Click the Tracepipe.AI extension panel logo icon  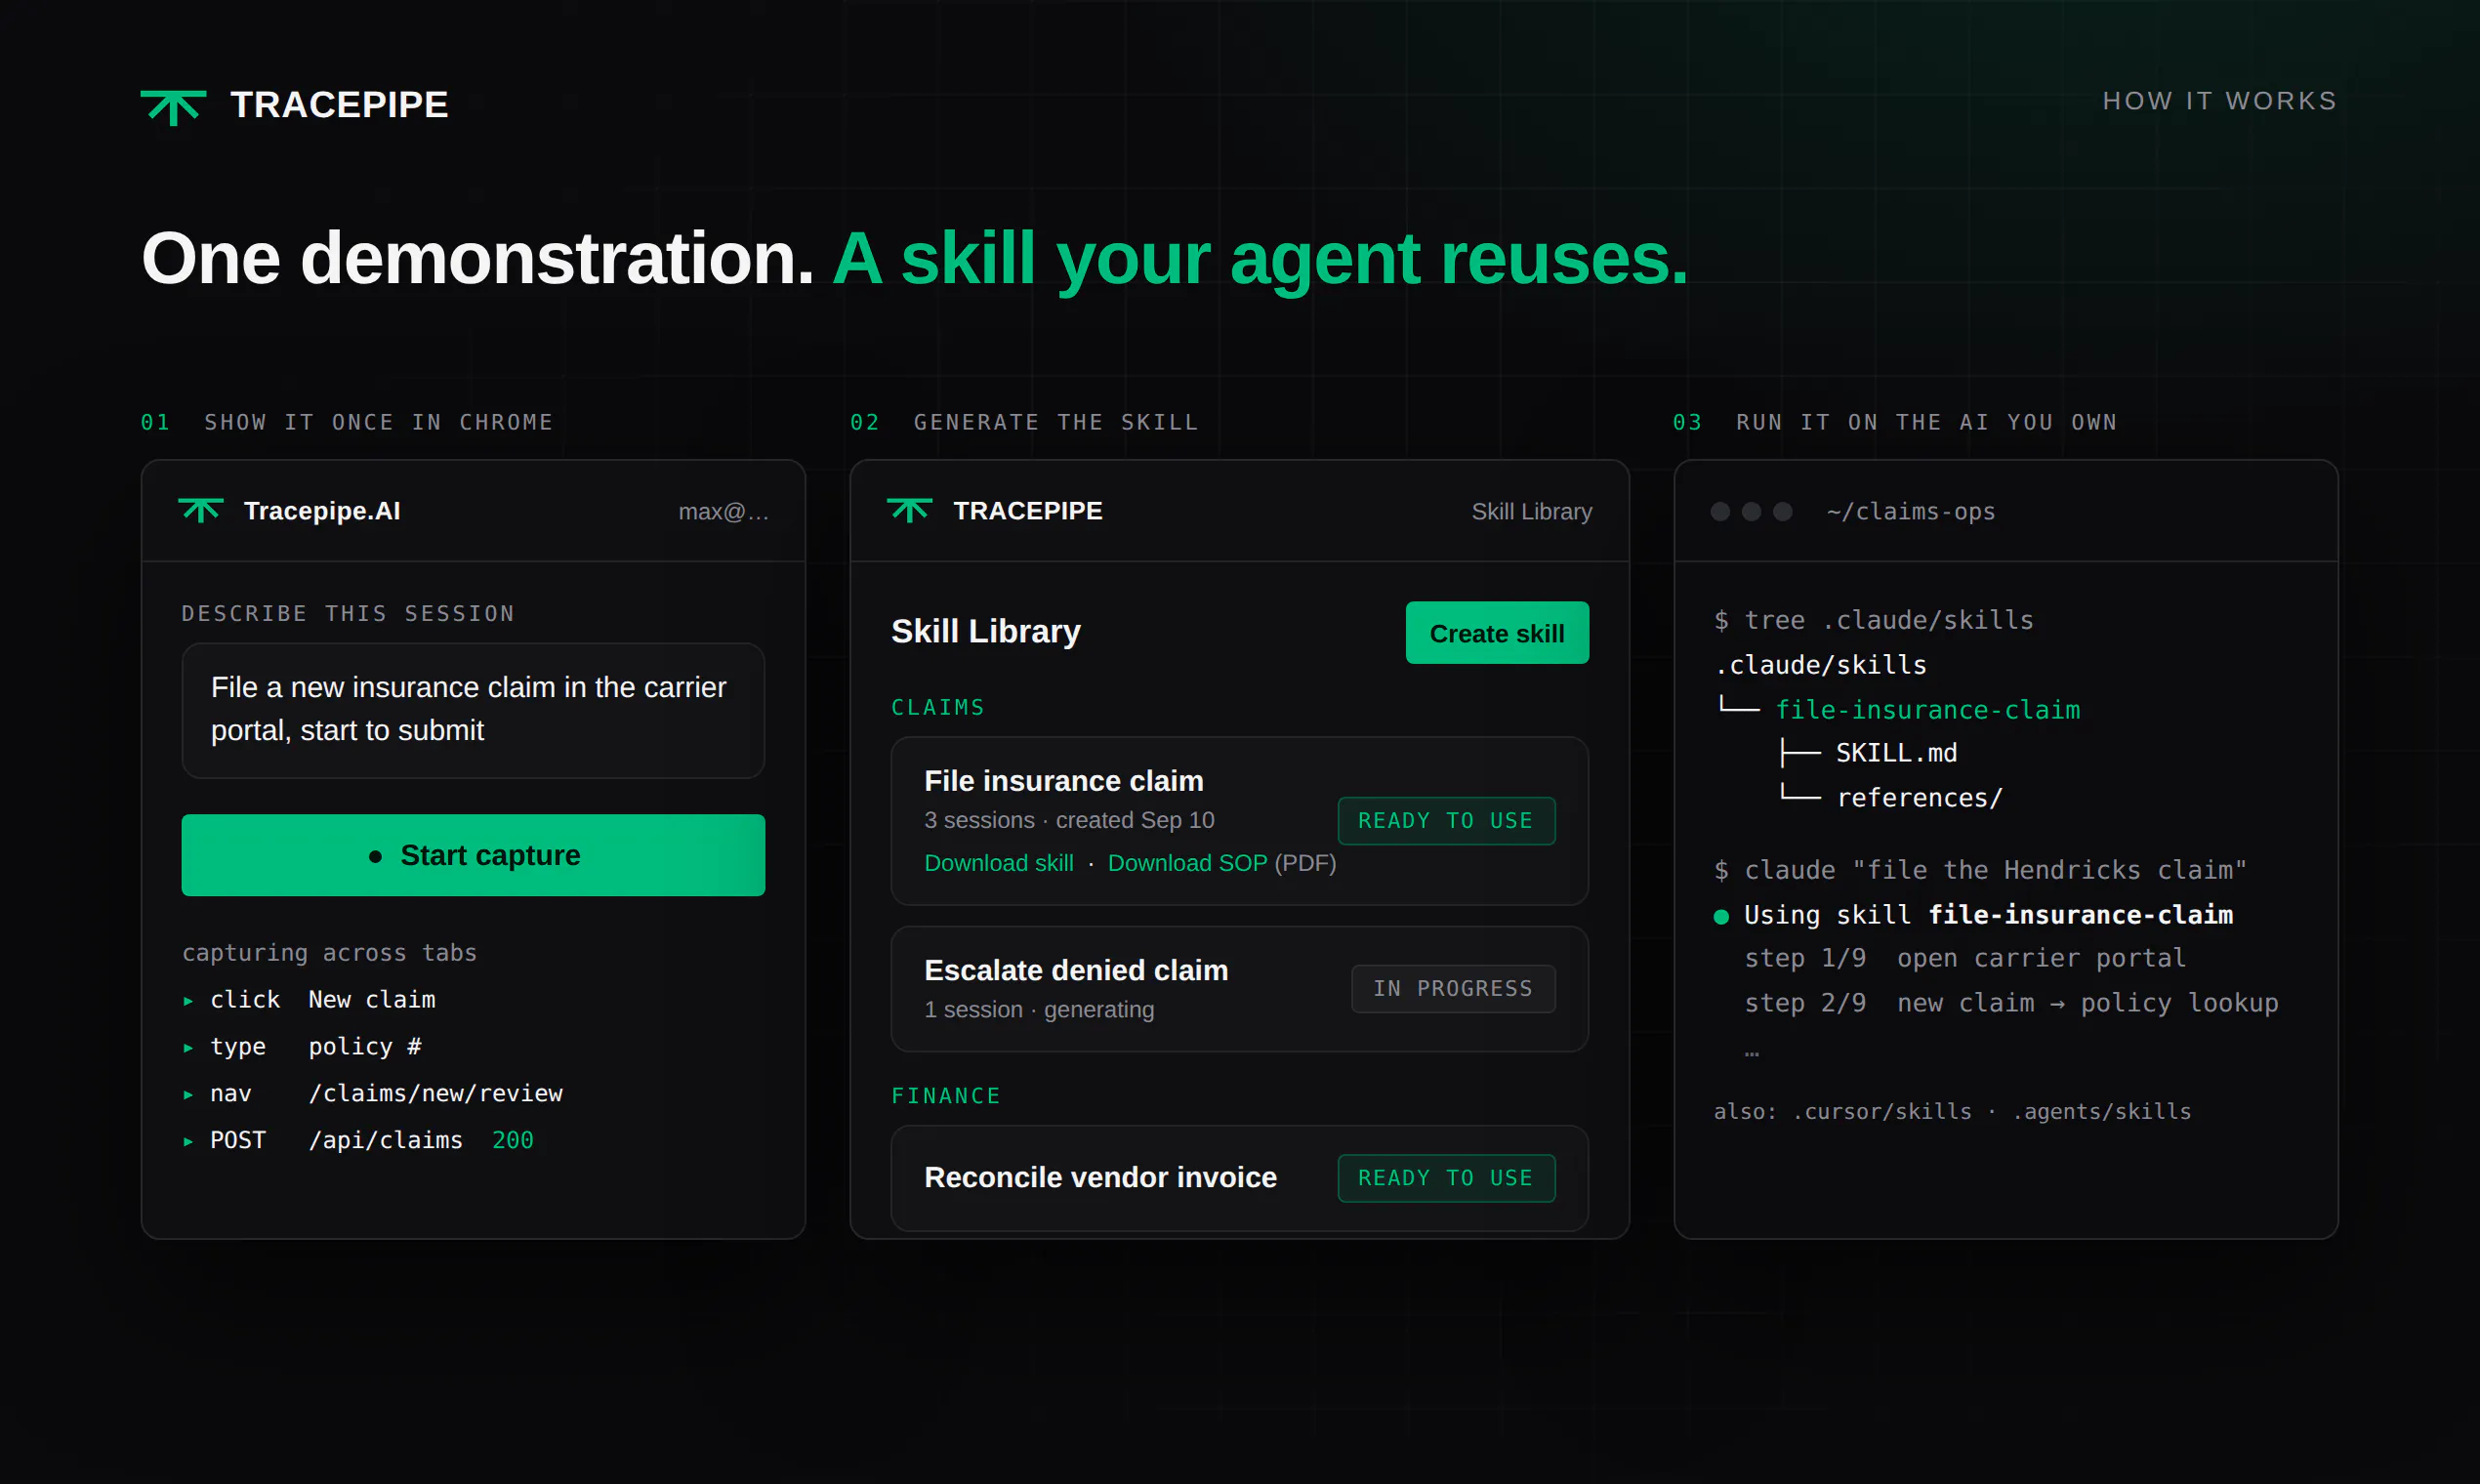pyautogui.click(x=200, y=510)
